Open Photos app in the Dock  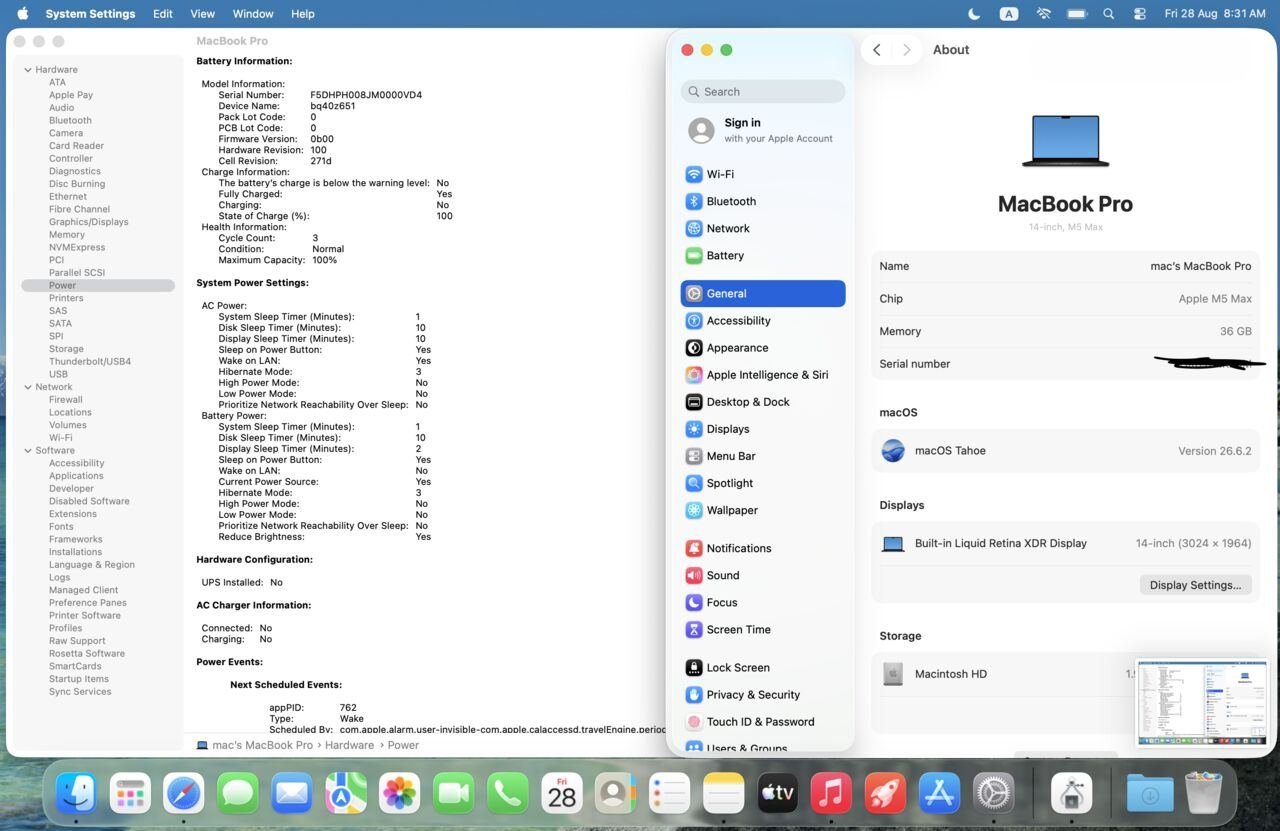click(399, 794)
